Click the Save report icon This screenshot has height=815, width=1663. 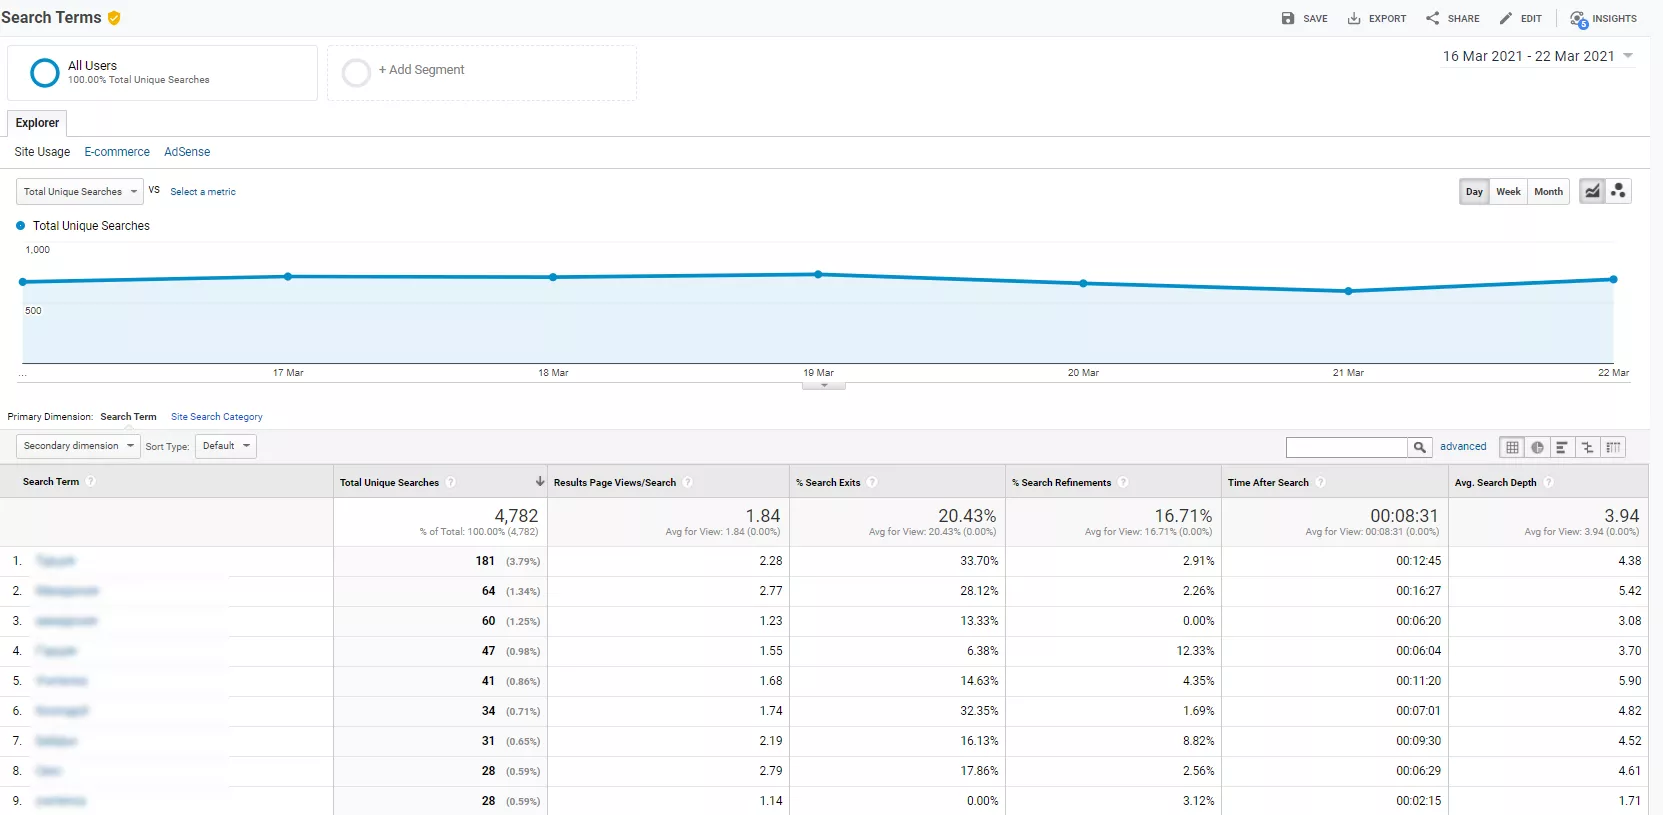1288,19
